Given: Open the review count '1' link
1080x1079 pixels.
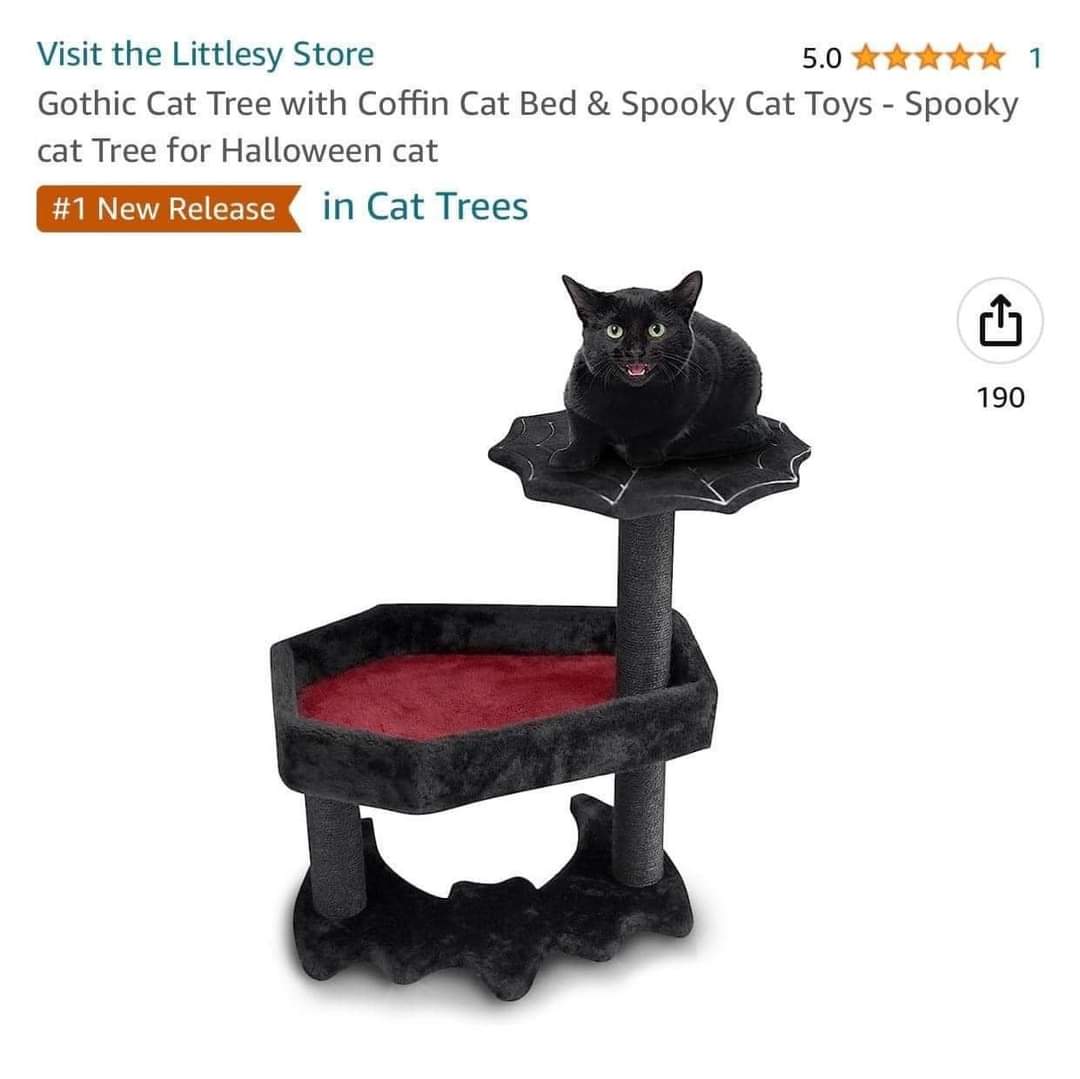Looking at the screenshot, I should 1035,58.
